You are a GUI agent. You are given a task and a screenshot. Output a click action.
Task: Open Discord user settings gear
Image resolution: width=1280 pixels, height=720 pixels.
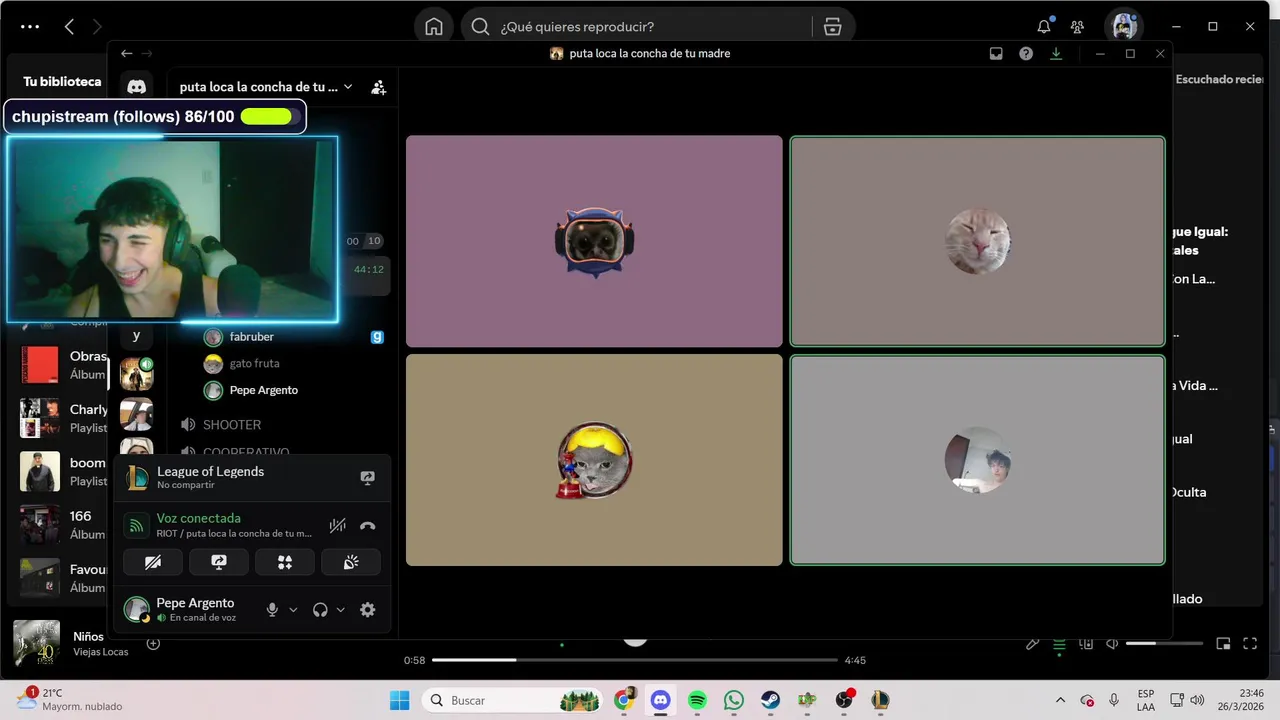(x=368, y=610)
